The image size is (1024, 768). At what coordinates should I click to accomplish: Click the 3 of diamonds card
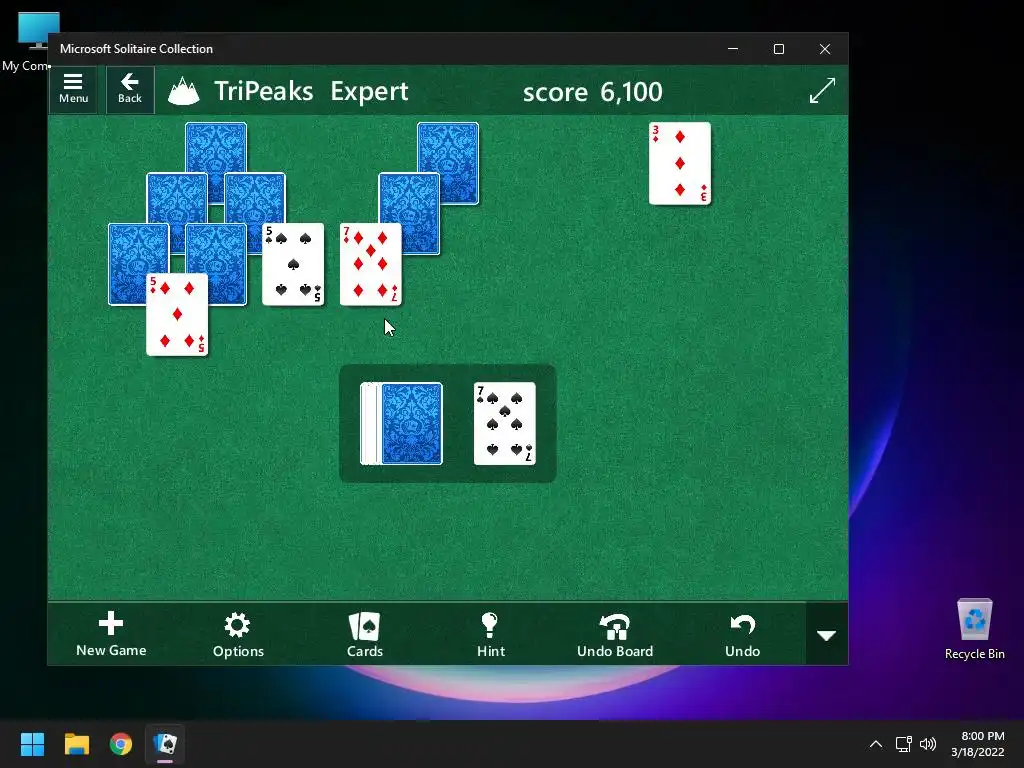tap(680, 163)
